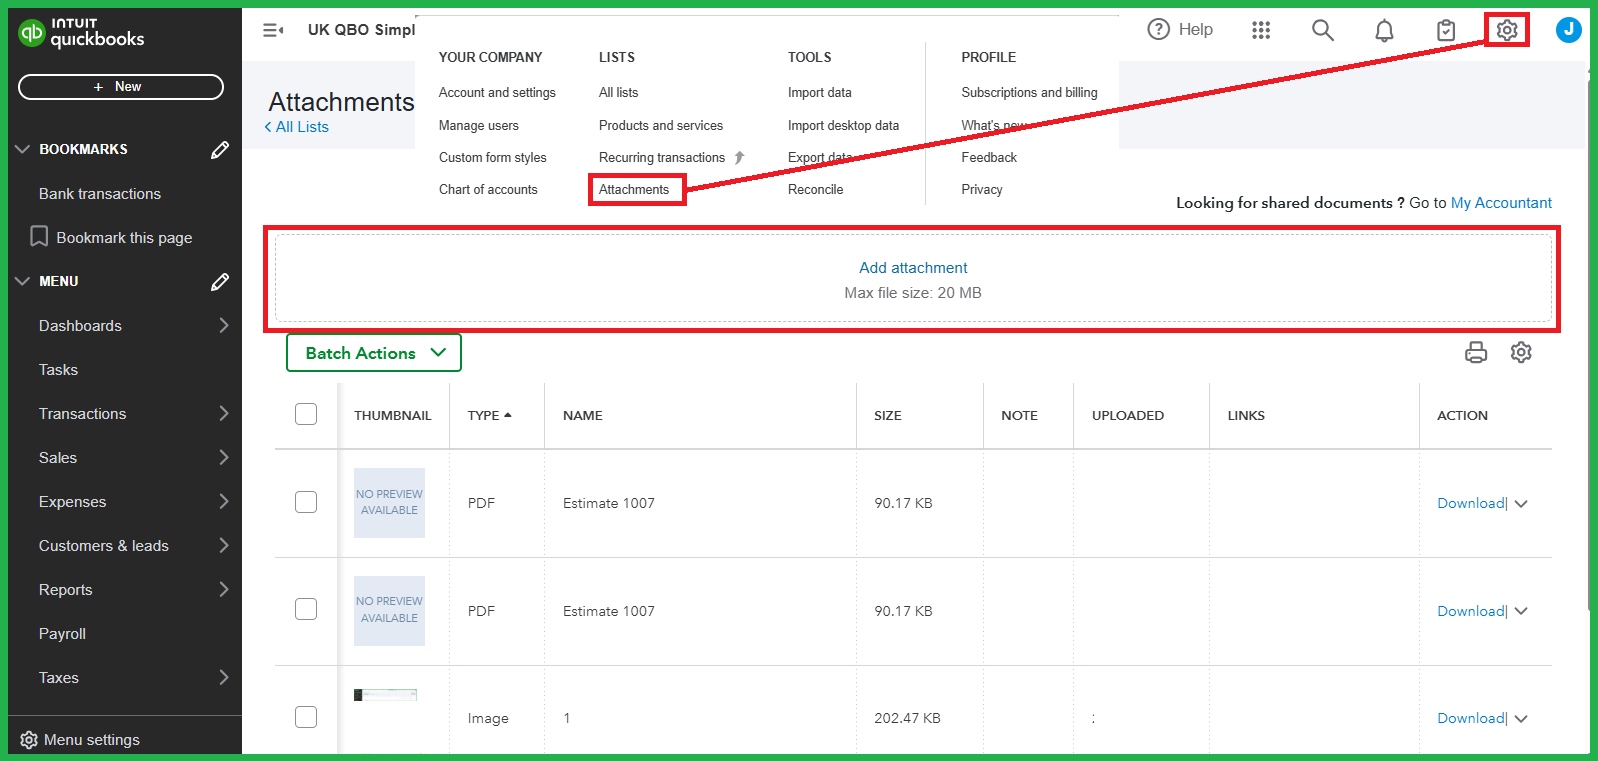Click the Menu settings gear icon
Screen dimensions: 1598x761
pyautogui.click(x=29, y=740)
